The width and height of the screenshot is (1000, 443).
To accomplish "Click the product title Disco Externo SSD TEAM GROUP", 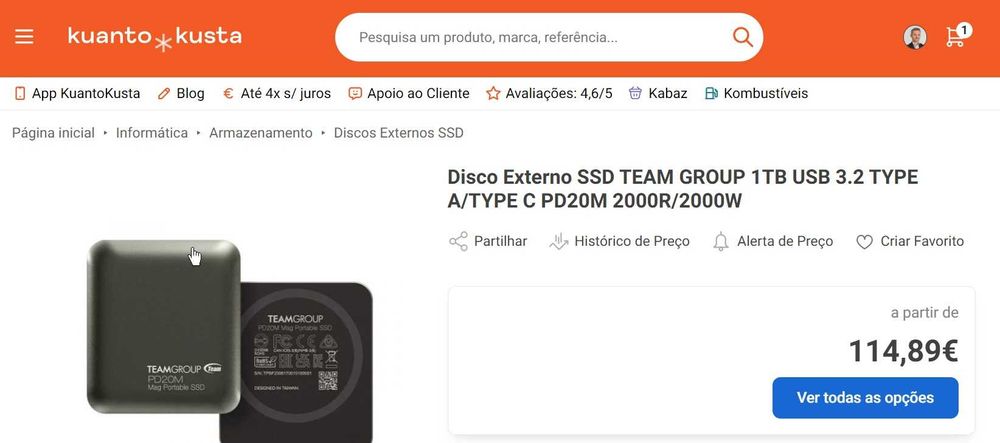I will 682,189.
